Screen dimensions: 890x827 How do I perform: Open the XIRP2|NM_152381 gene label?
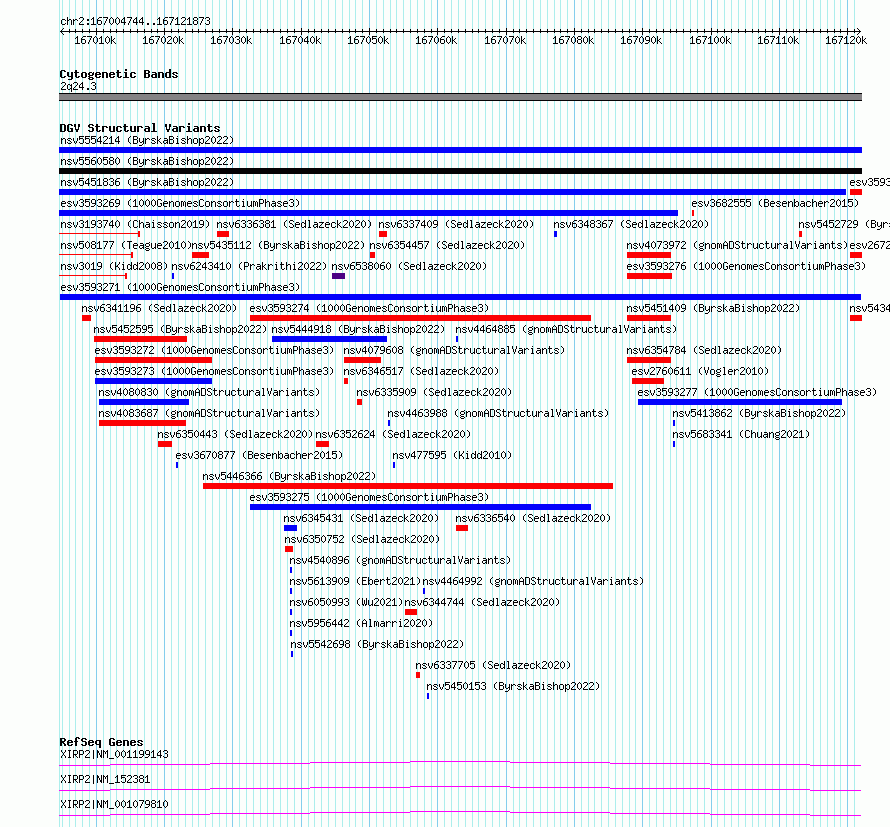105,779
